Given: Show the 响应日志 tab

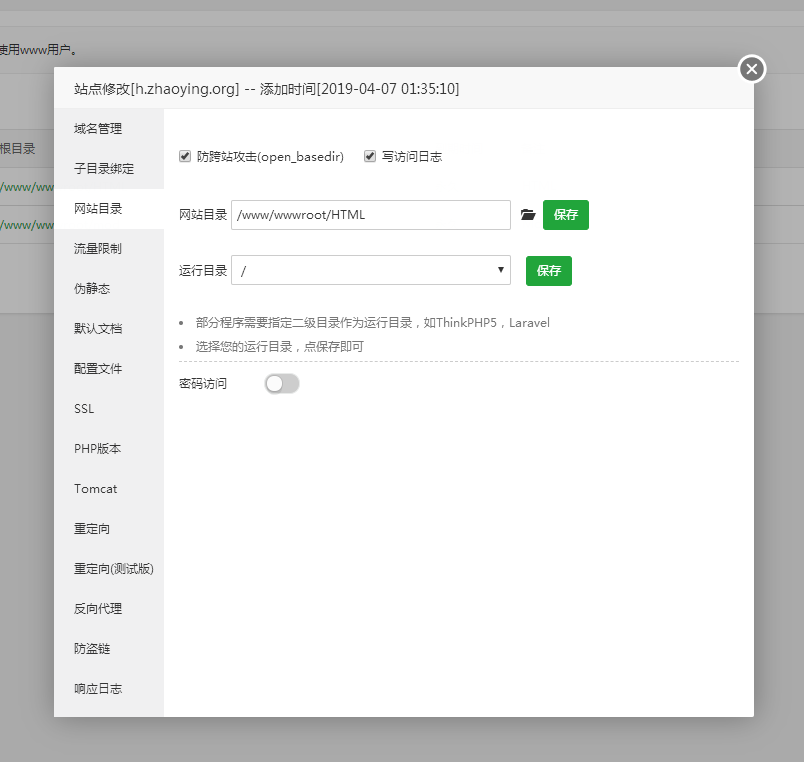Looking at the screenshot, I should click(109, 689).
